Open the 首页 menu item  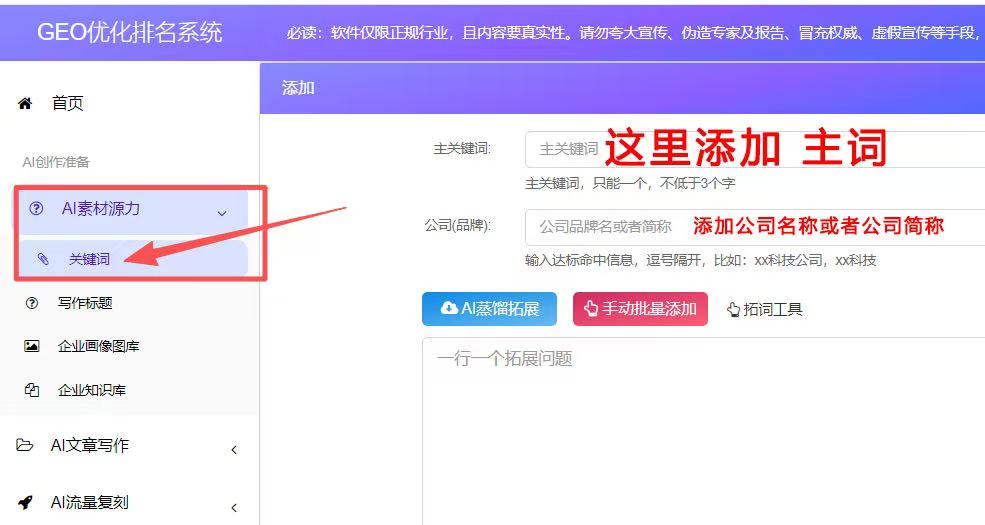[68, 103]
